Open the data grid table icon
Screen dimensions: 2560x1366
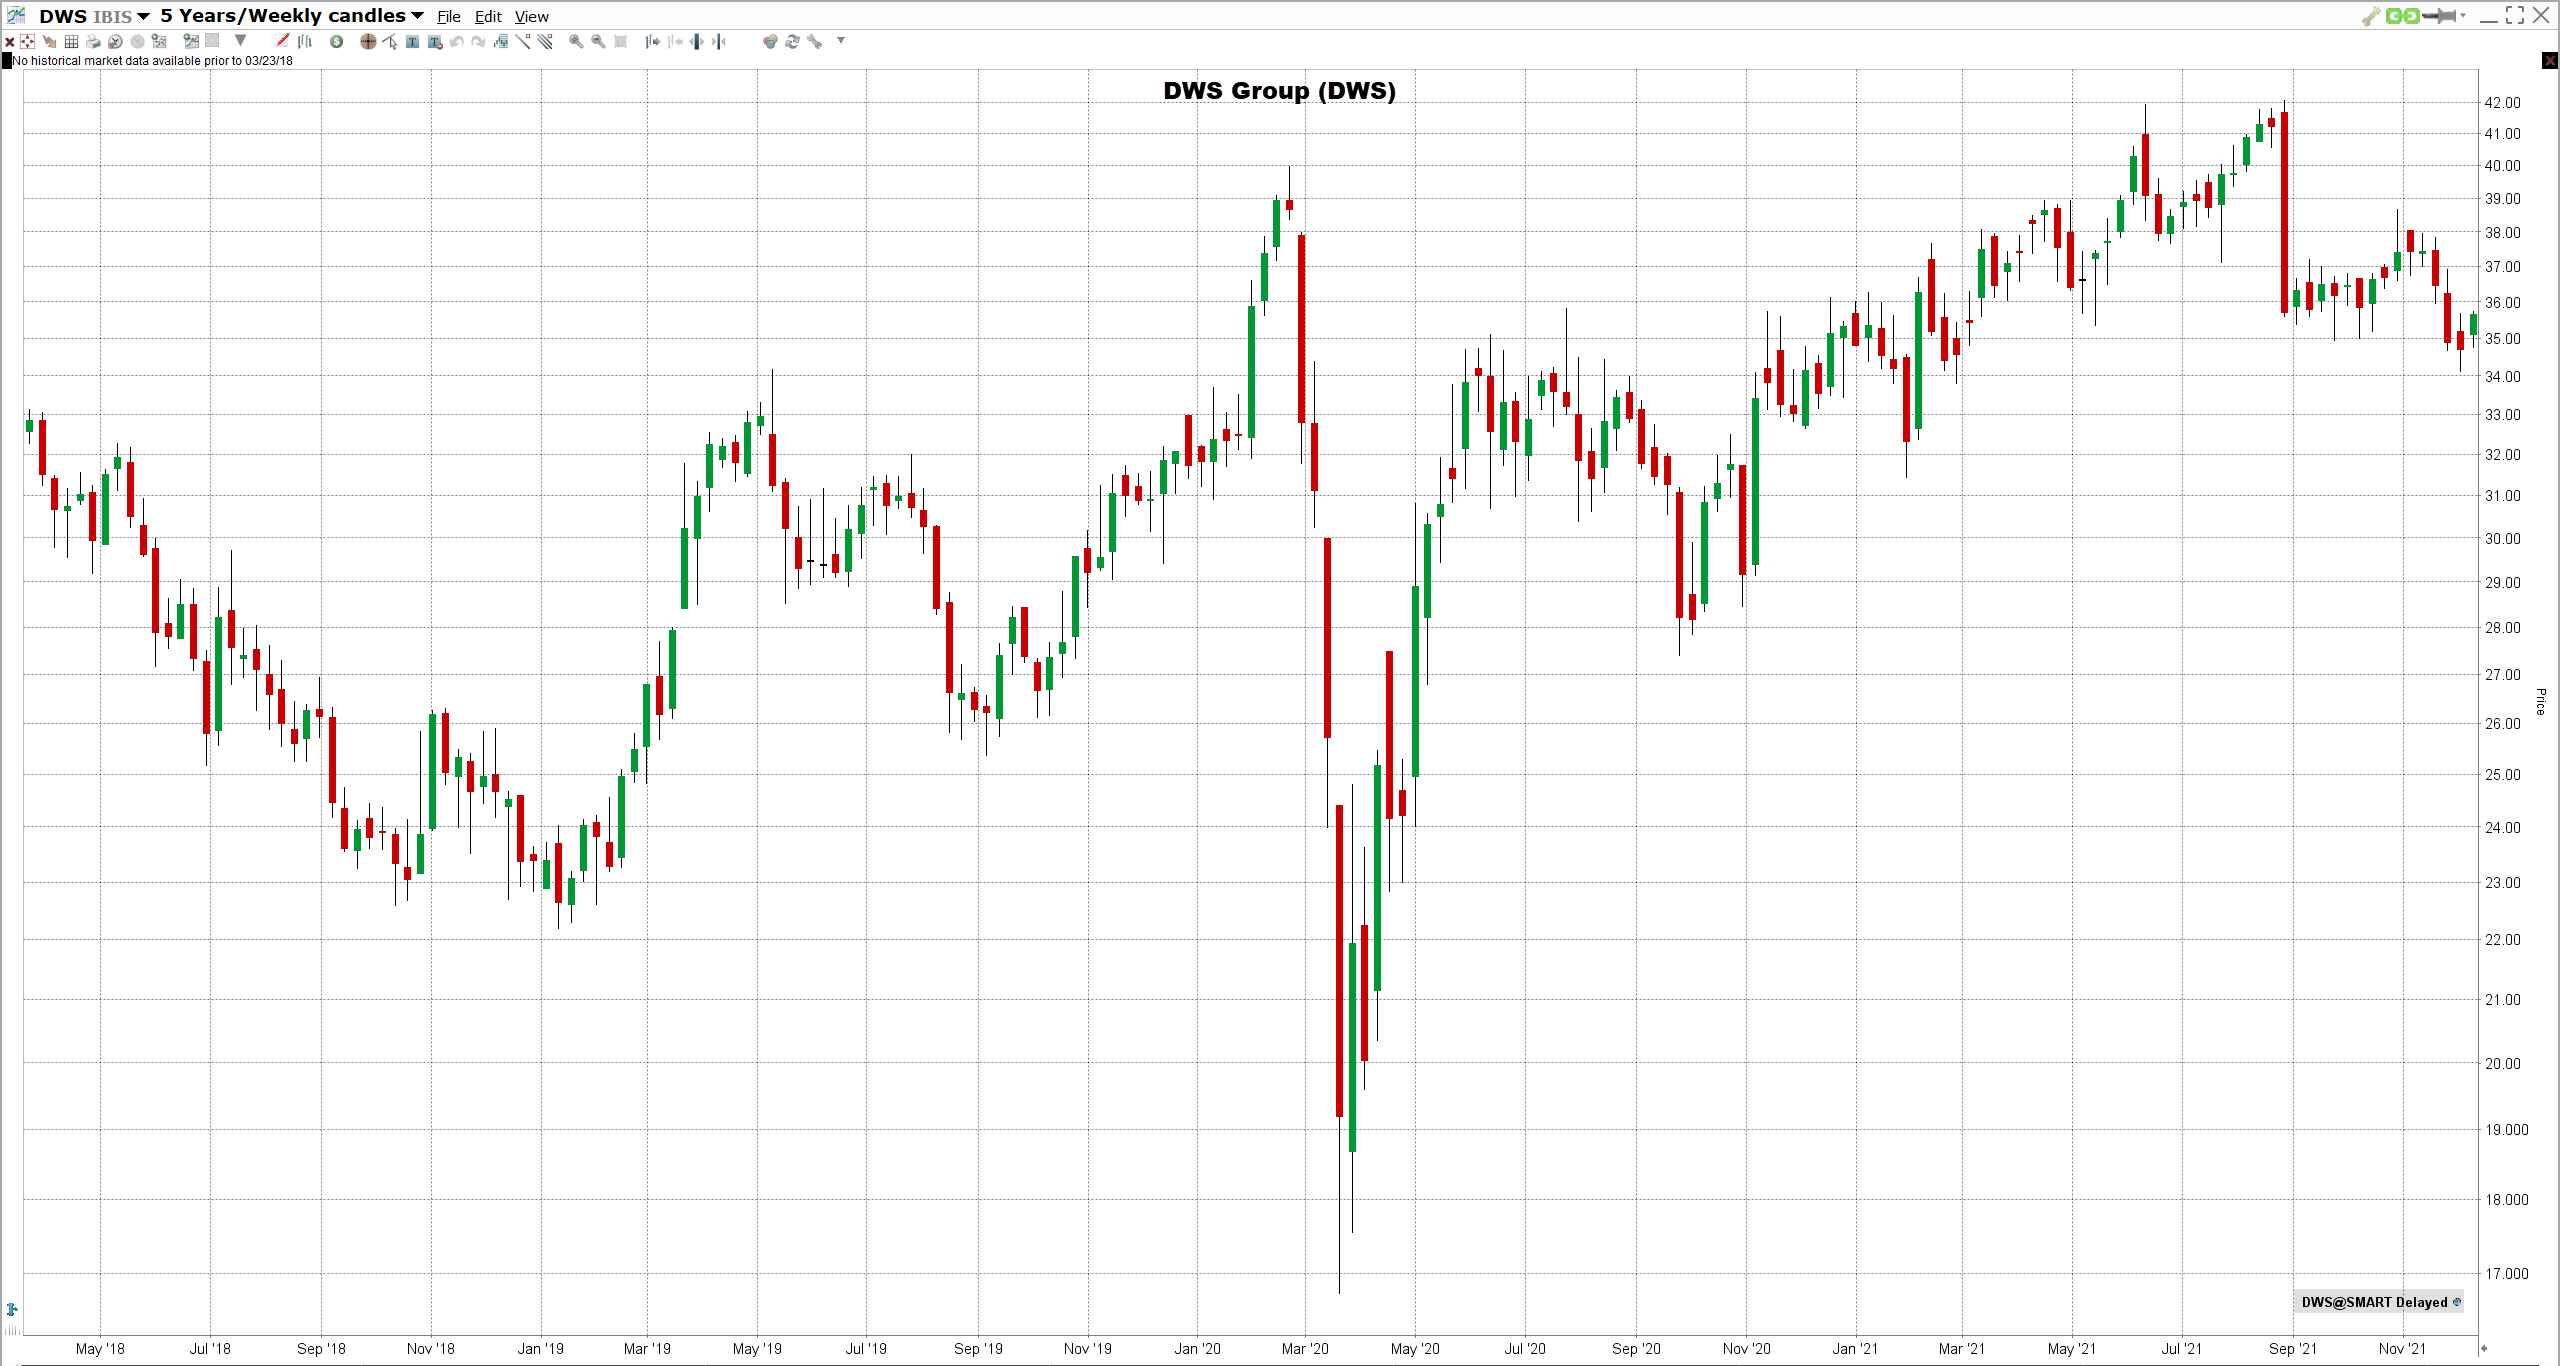click(71, 41)
